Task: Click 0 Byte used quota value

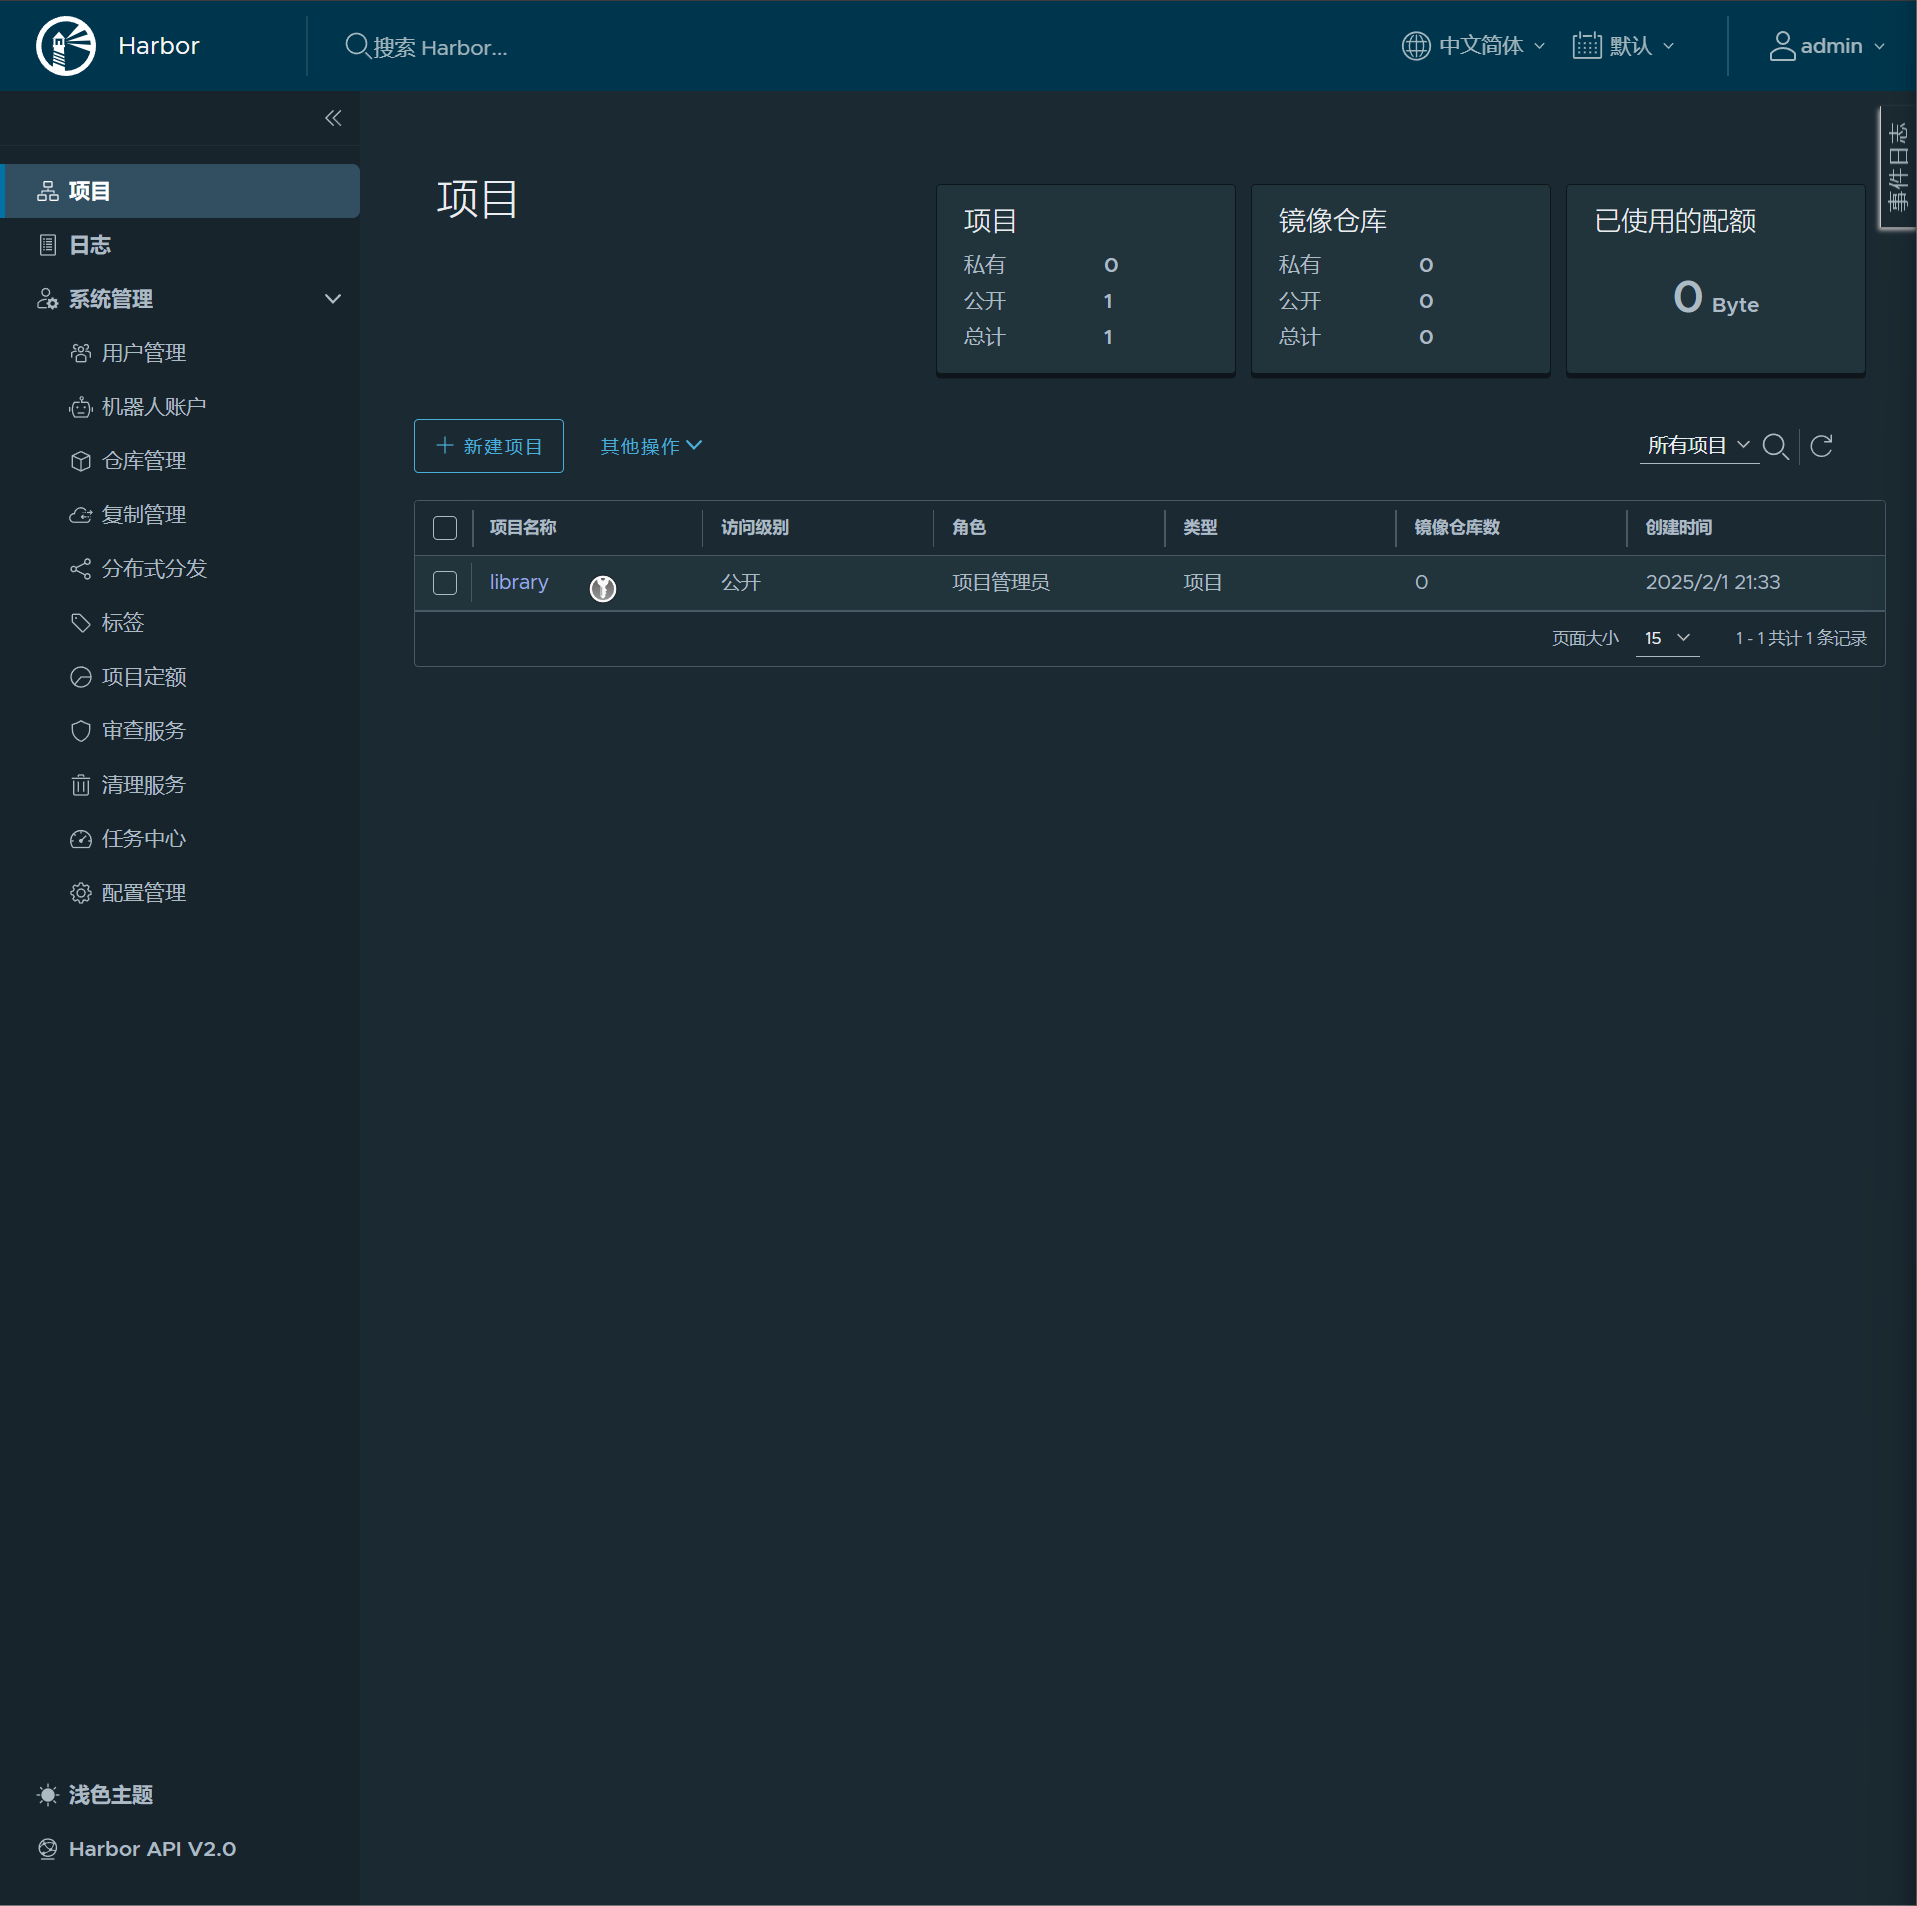Action: tap(1716, 298)
